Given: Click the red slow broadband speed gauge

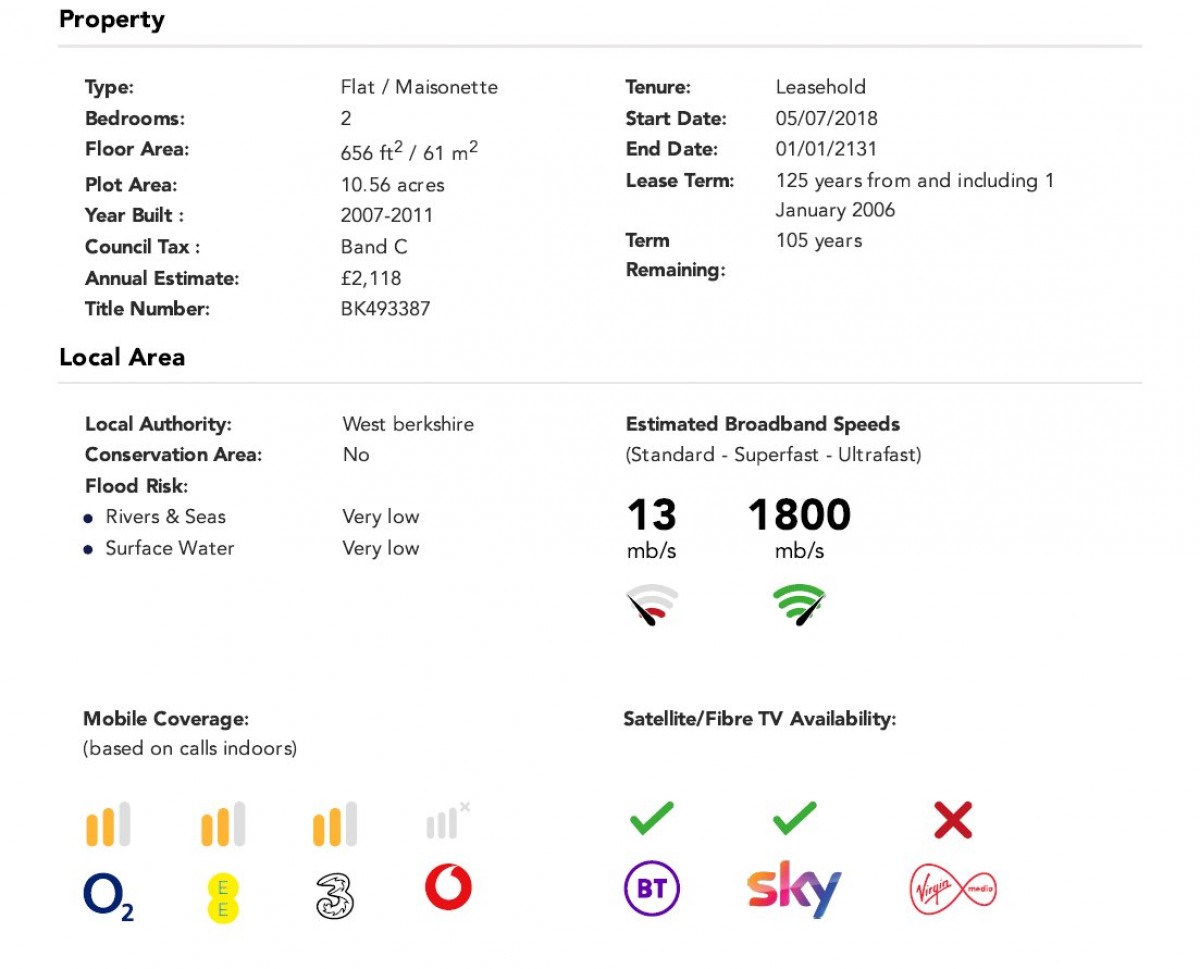Looking at the screenshot, I should click(651, 605).
